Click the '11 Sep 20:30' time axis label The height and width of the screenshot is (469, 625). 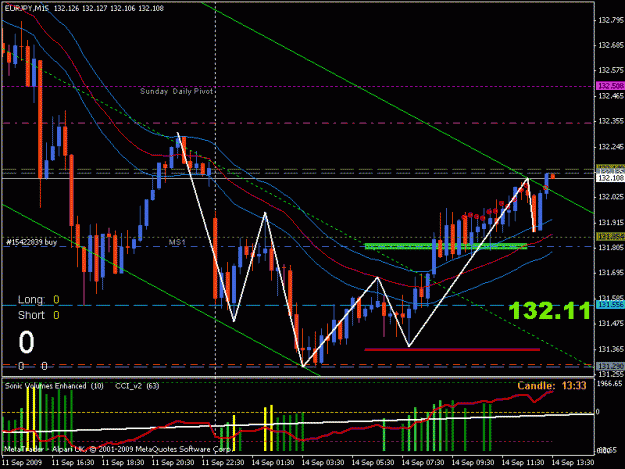[173, 462]
